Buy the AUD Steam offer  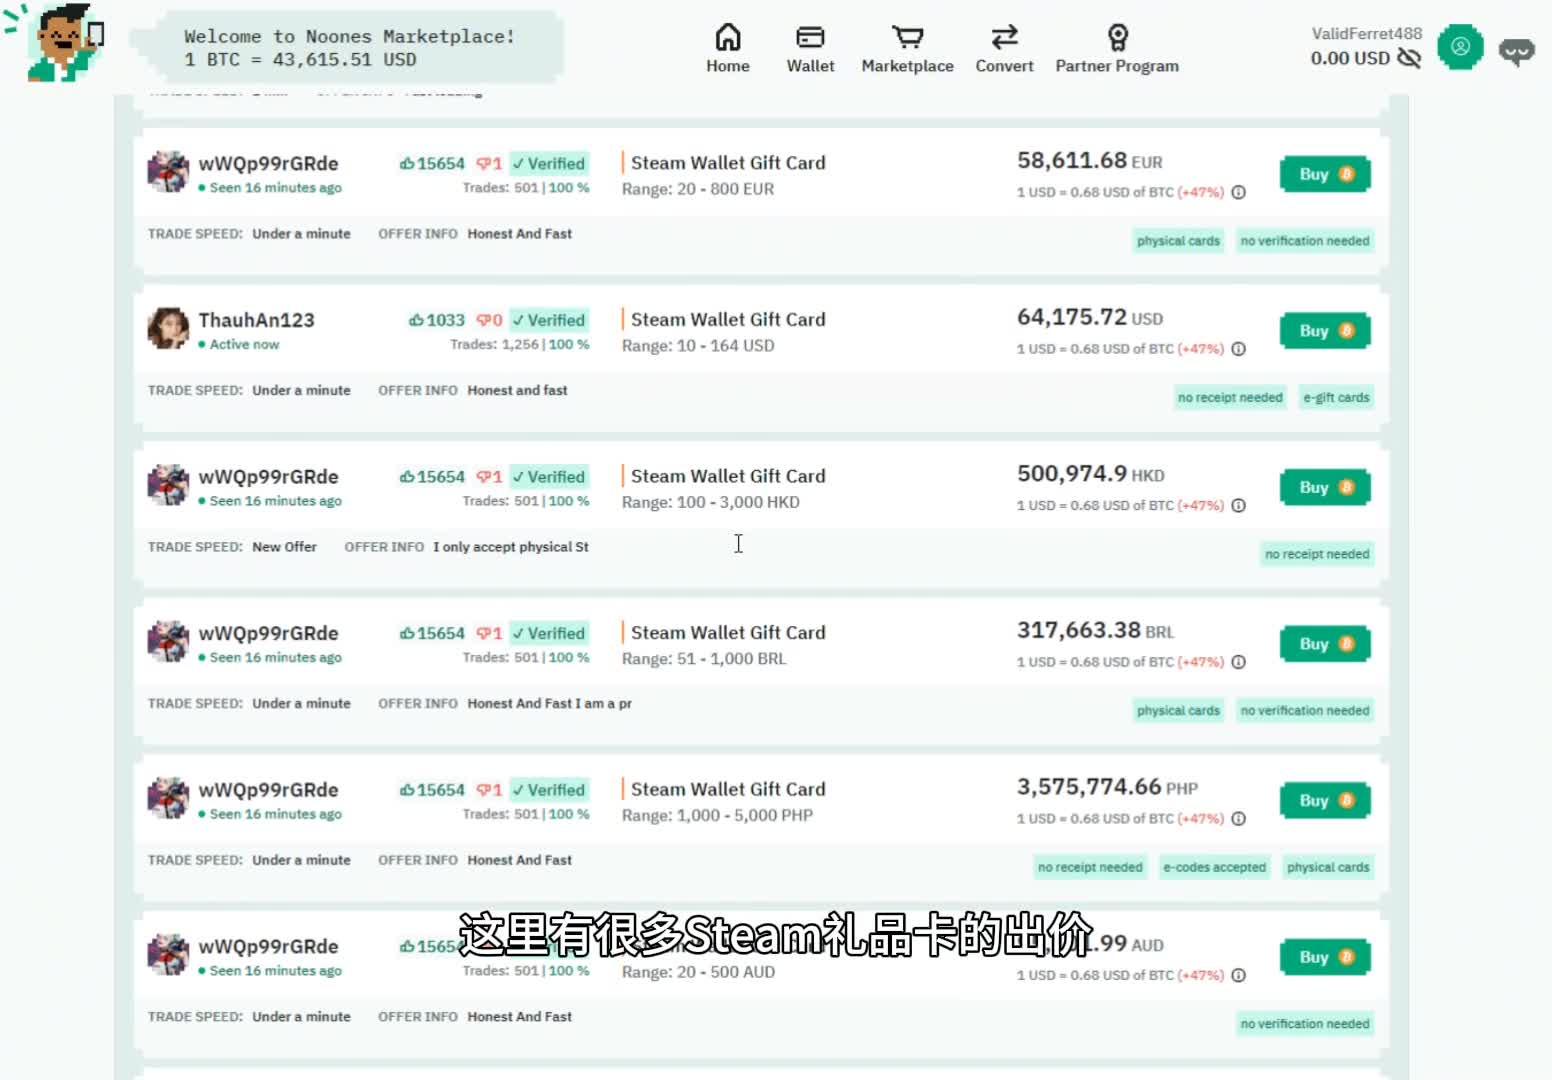click(1325, 957)
